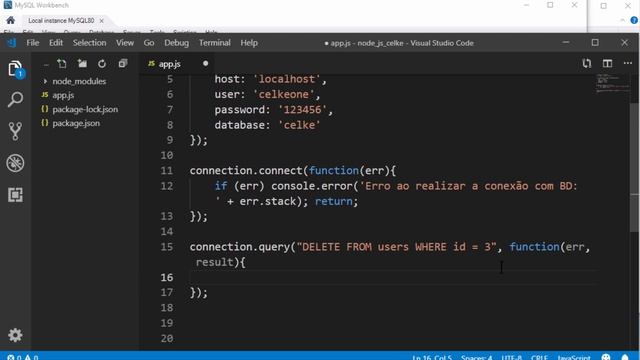Click the VS Code logo icon
640x360 pixels.
click(x=11, y=42)
